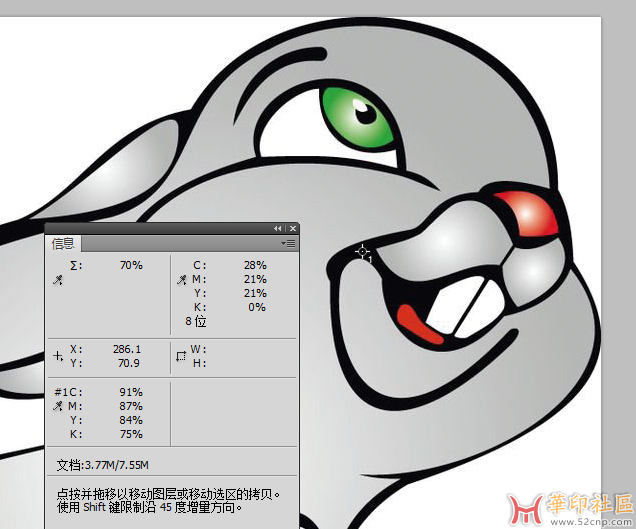The image size is (636, 529).
Task: Click the eyedropper icon under the Σ readout
Action: pyautogui.click(x=58, y=280)
